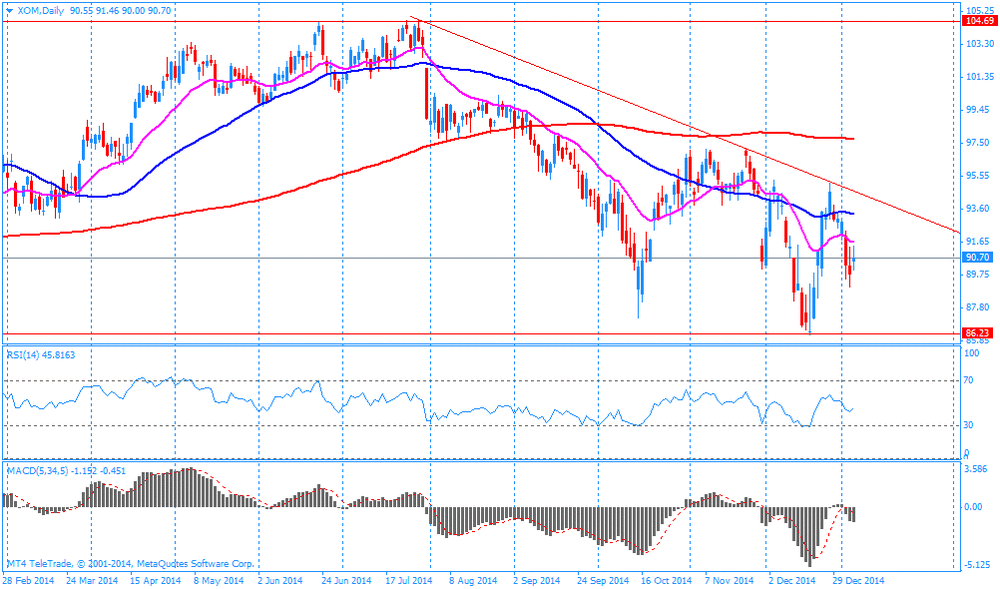Screen dimensions: 1000x589
Task: Select the MACD scale value 3.586
Action: pos(976,469)
